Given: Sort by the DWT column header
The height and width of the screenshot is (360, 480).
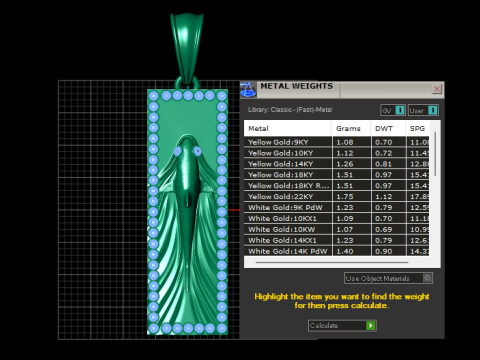Looking at the screenshot, I should click(388, 128).
